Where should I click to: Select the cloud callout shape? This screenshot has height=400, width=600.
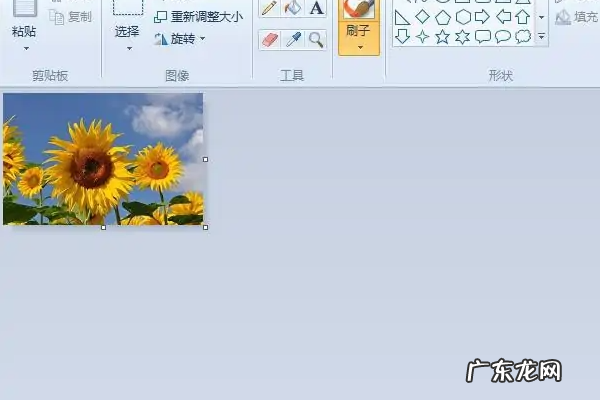click(522, 37)
